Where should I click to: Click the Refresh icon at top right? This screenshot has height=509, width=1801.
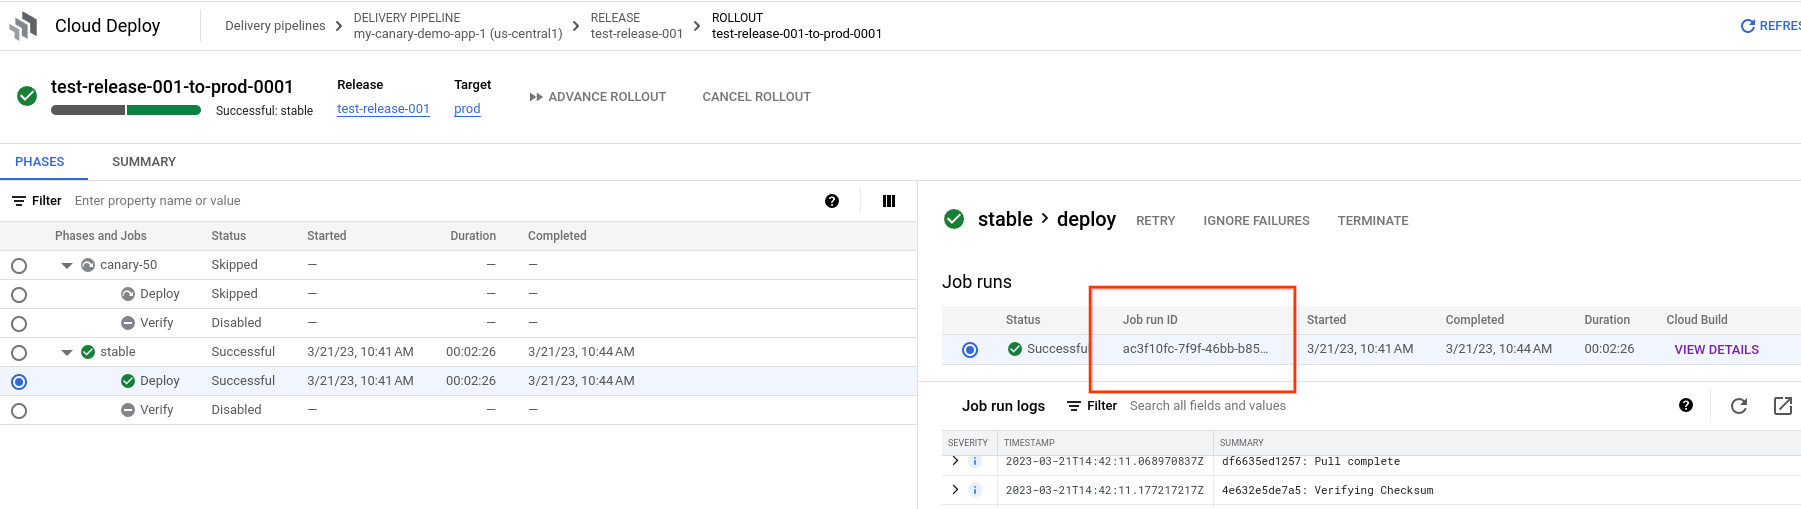coord(1748,26)
